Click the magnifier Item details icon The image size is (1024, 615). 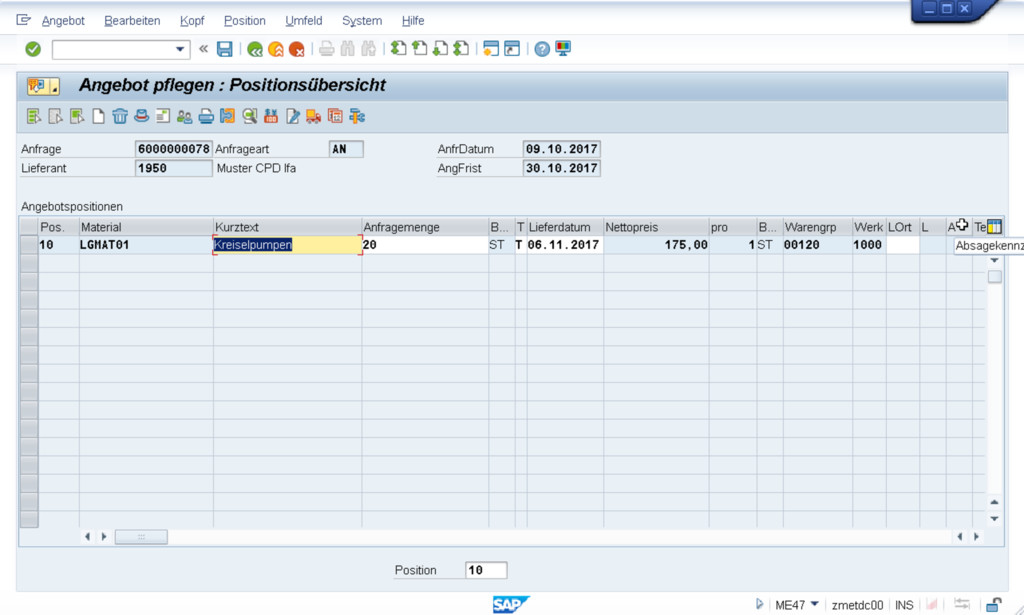tap(249, 116)
